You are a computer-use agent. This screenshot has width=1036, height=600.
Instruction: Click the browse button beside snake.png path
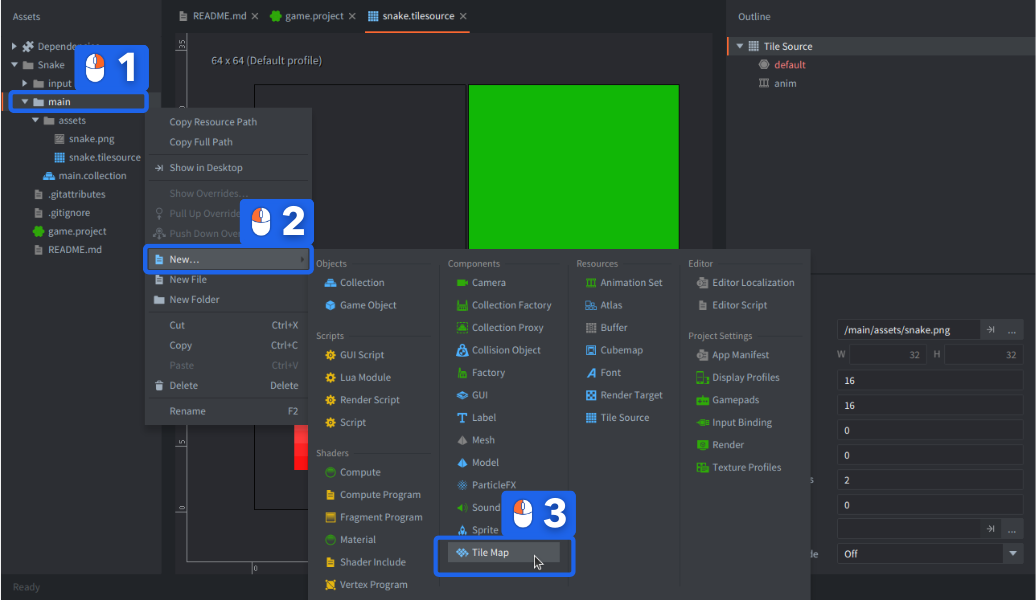(1013, 330)
